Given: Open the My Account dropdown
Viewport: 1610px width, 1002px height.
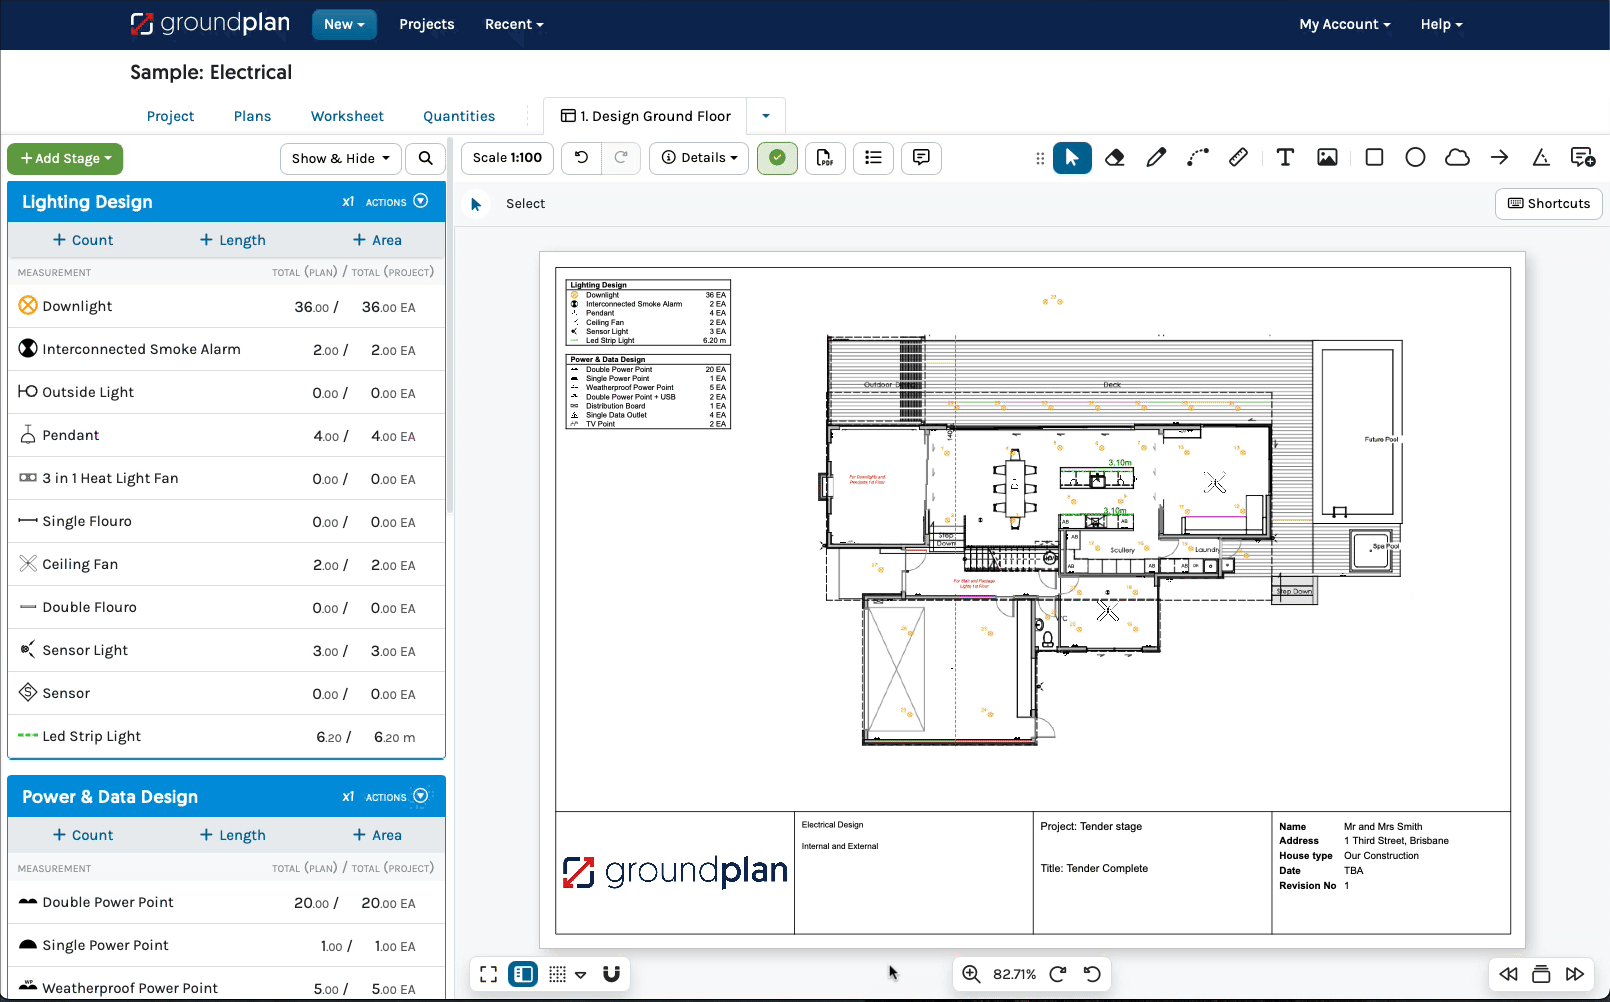Looking at the screenshot, I should [x=1345, y=24].
